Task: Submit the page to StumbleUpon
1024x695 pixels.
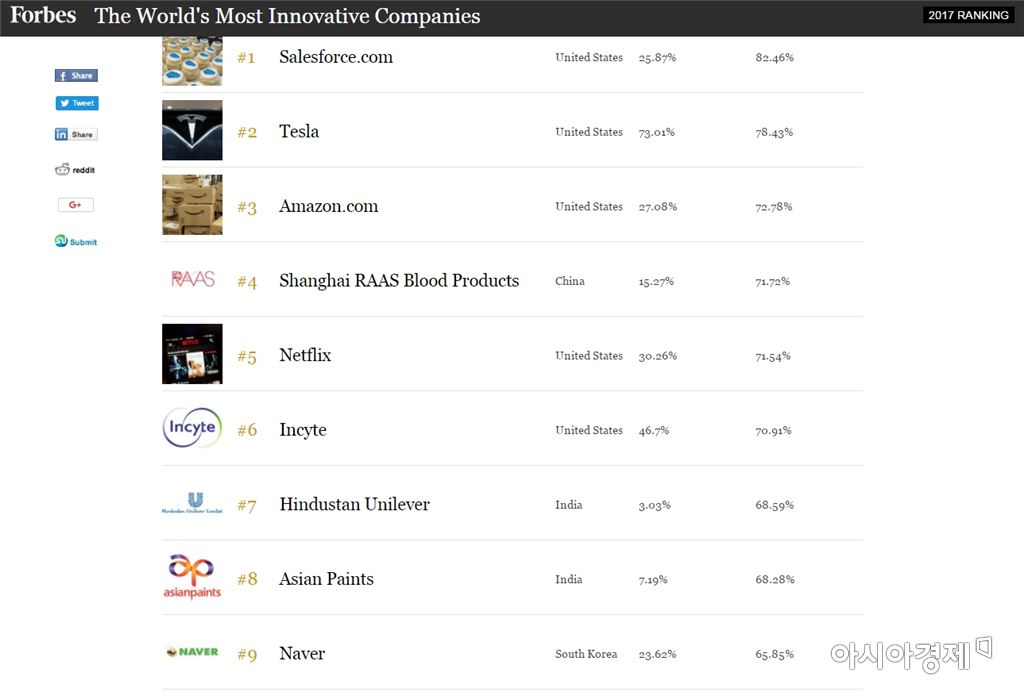Action: coord(76,242)
